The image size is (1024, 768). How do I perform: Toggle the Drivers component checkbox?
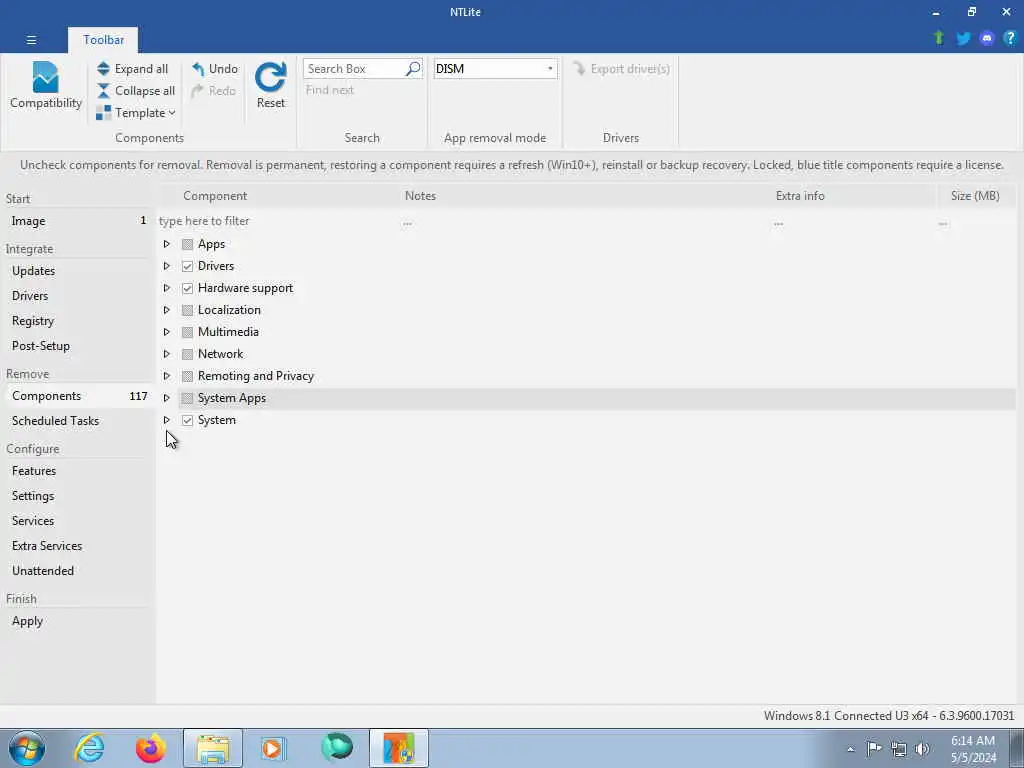pyautogui.click(x=187, y=266)
